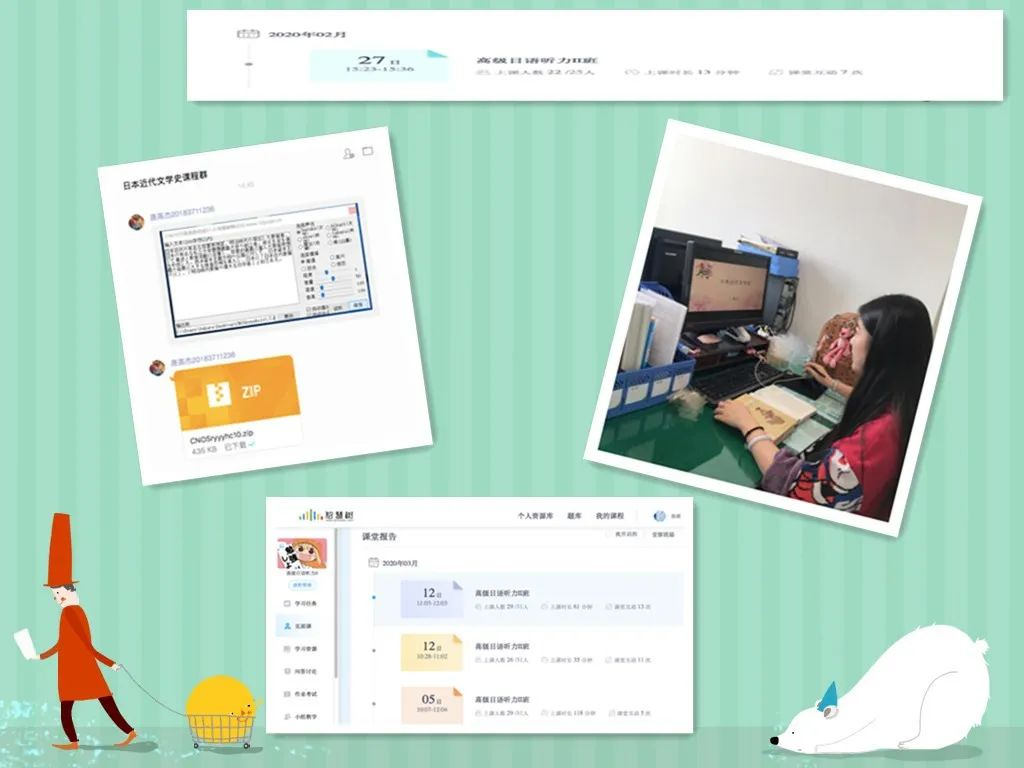1024x768 pixels.
Task: Open 作业考试 in the left sidebar
Action: point(304,696)
